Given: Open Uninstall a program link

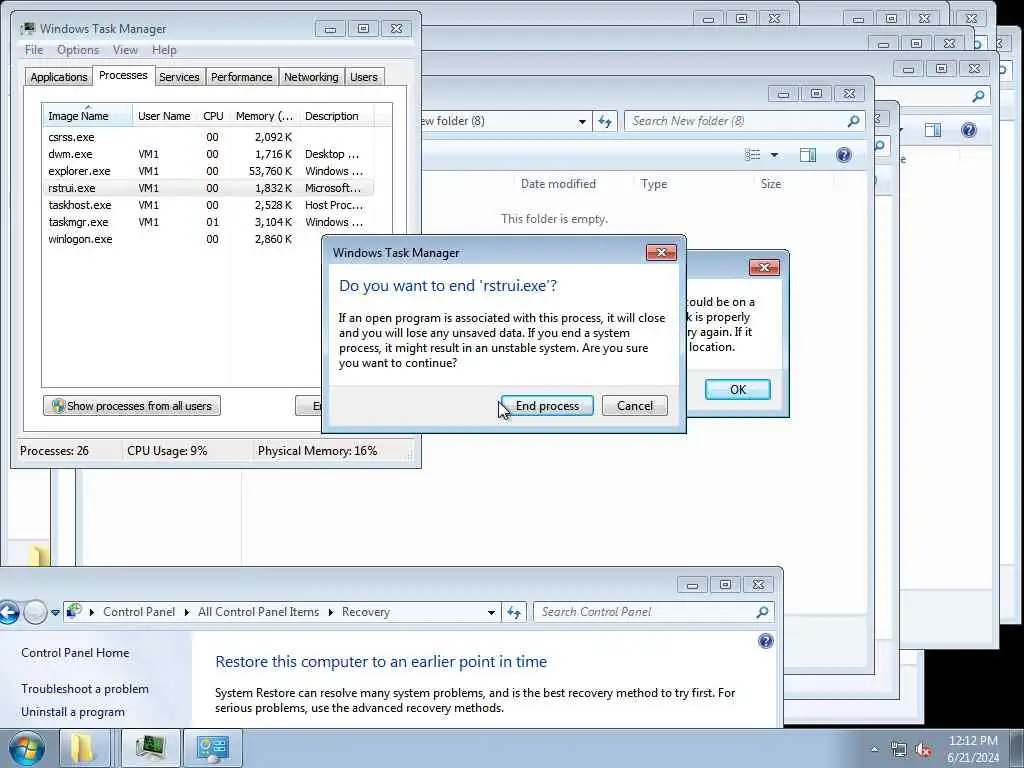Looking at the screenshot, I should click(x=72, y=712).
